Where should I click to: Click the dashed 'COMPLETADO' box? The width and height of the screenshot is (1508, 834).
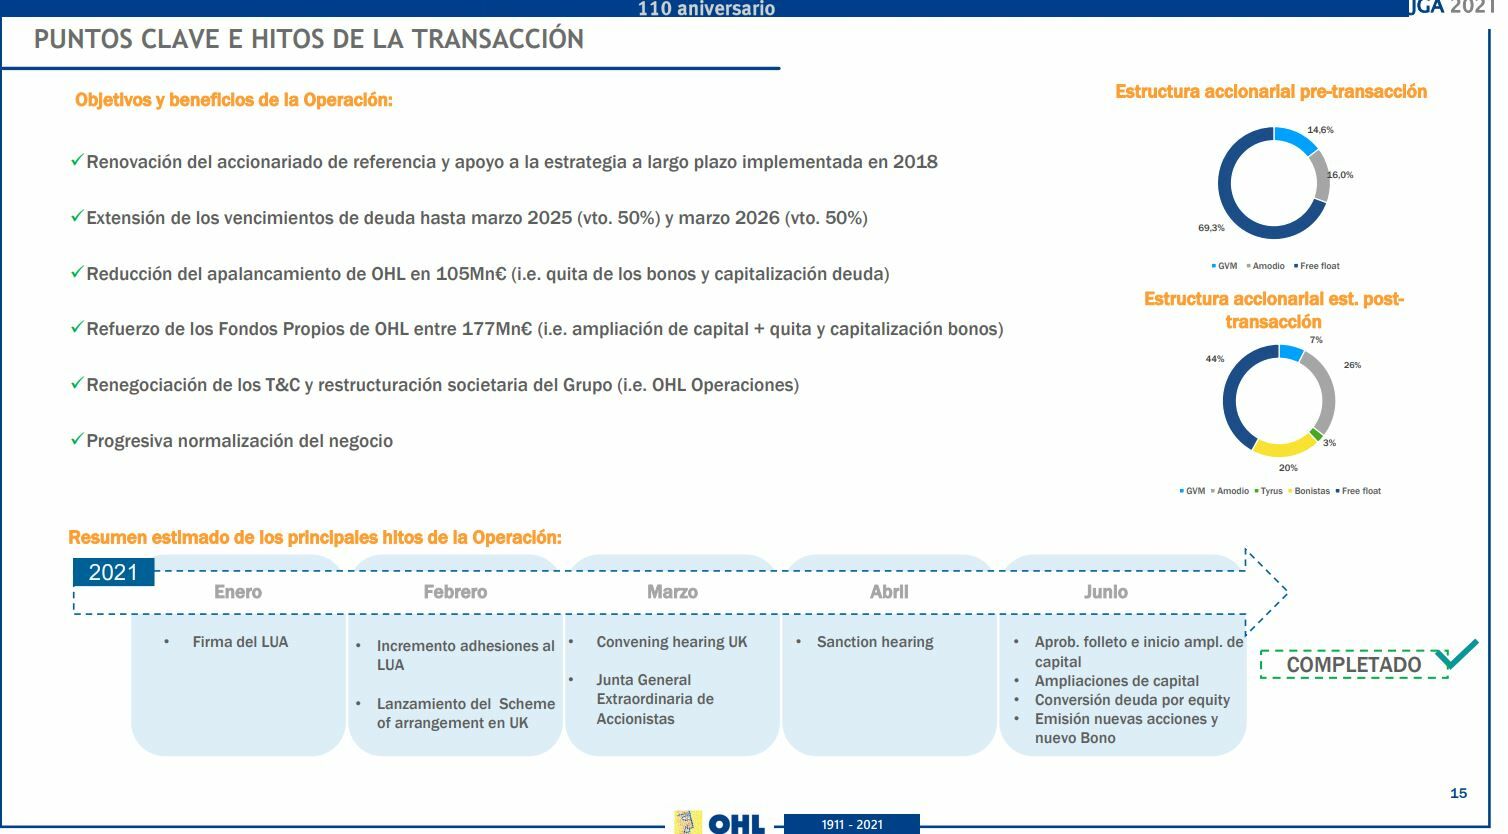pyautogui.click(x=1354, y=664)
